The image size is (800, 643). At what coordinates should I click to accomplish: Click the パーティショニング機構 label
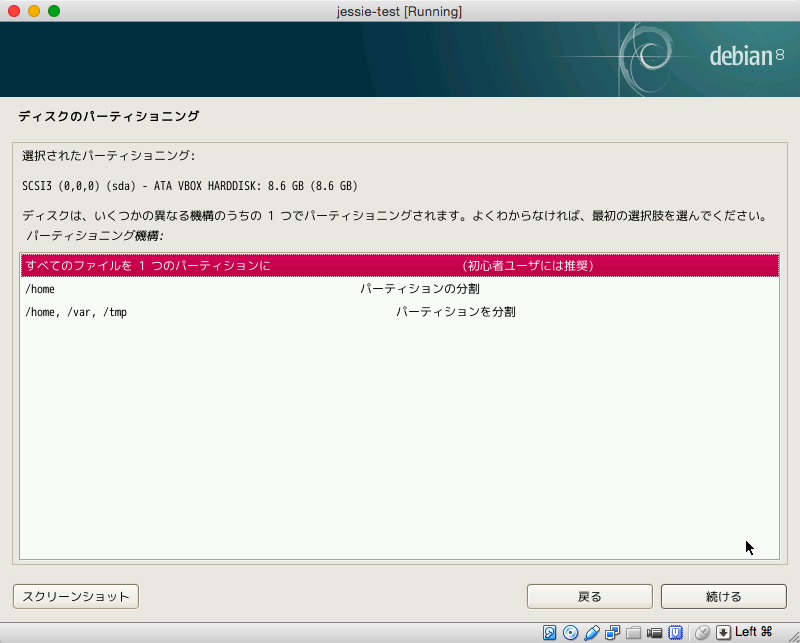click(x=95, y=236)
